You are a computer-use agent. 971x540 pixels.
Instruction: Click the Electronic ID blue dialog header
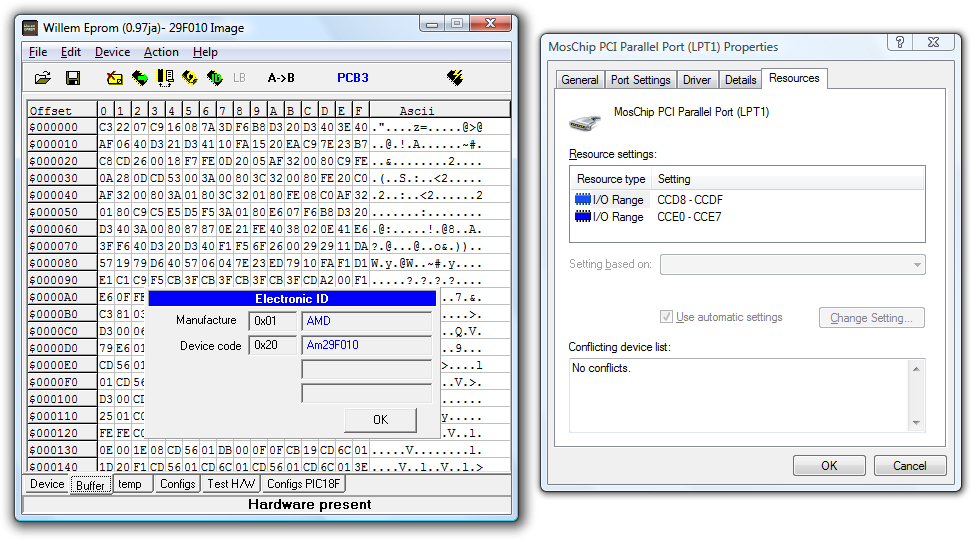click(x=292, y=298)
